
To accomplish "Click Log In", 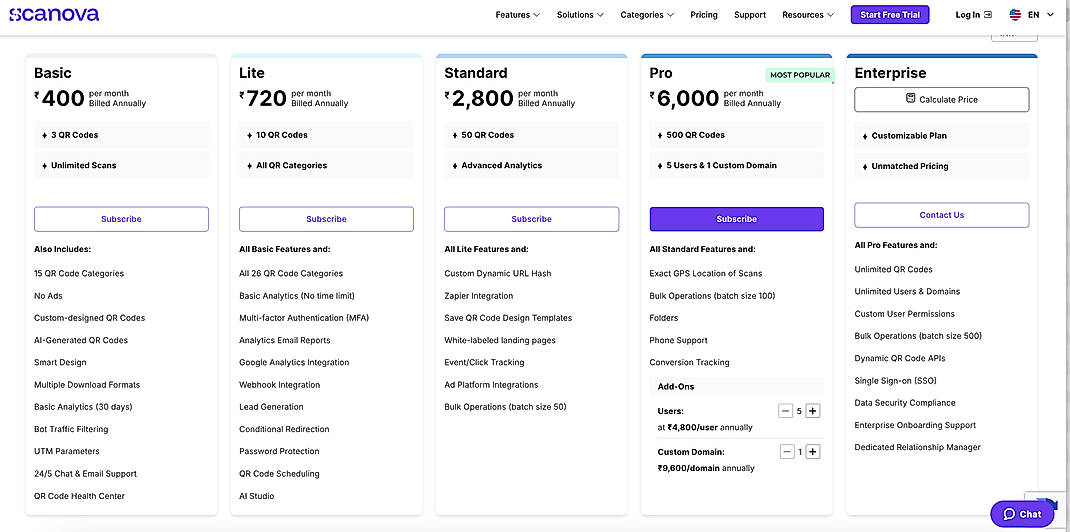I will point(973,14).
